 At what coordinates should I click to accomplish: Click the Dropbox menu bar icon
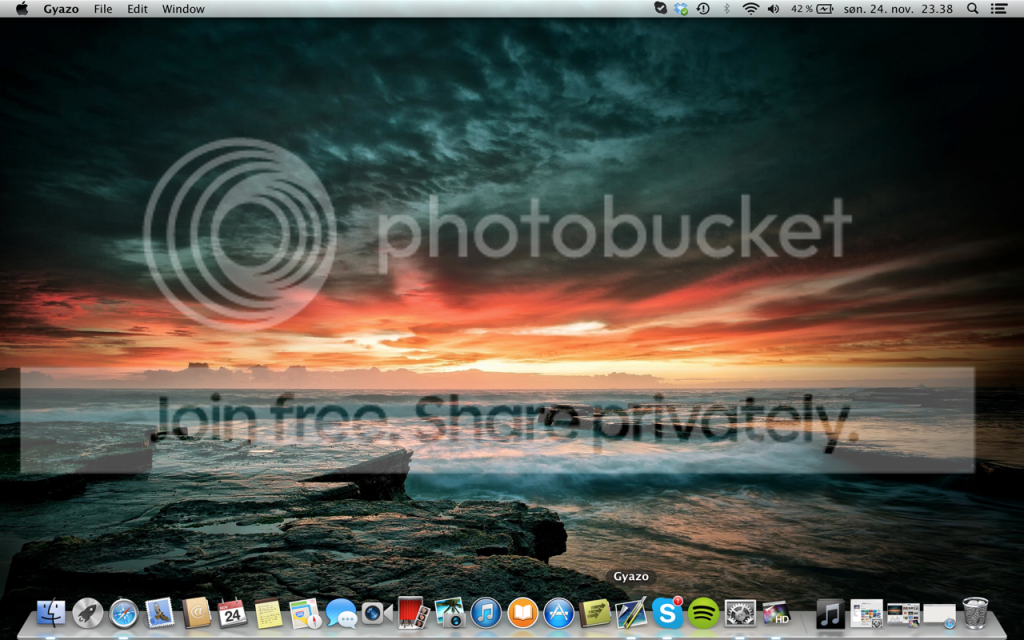tap(681, 8)
